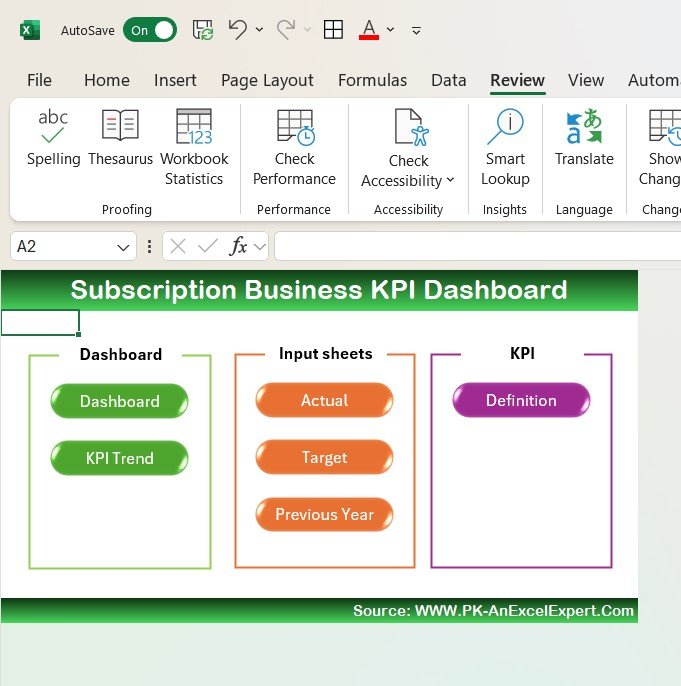Image resolution: width=681 pixels, height=686 pixels.
Task: Click the purple Definition button
Action: 521,400
